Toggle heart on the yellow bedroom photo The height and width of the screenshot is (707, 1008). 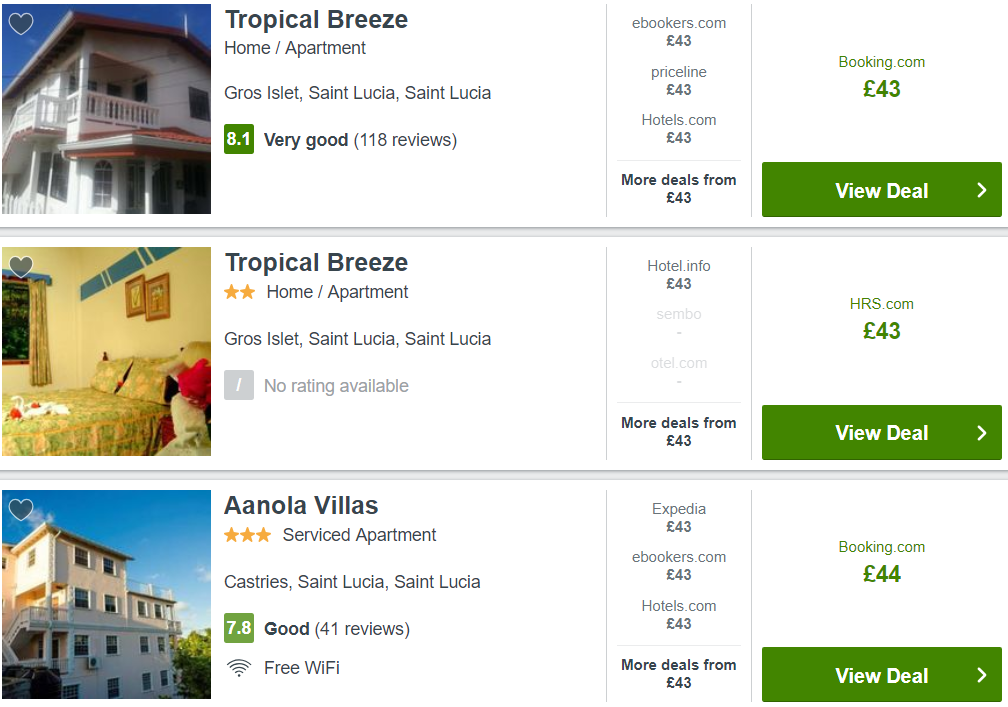(x=21, y=267)
